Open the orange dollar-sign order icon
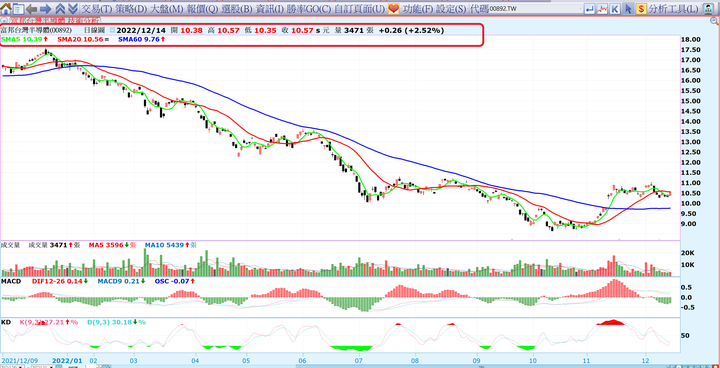720x368 pixels. pyautogui.click(x=641, y=8)
